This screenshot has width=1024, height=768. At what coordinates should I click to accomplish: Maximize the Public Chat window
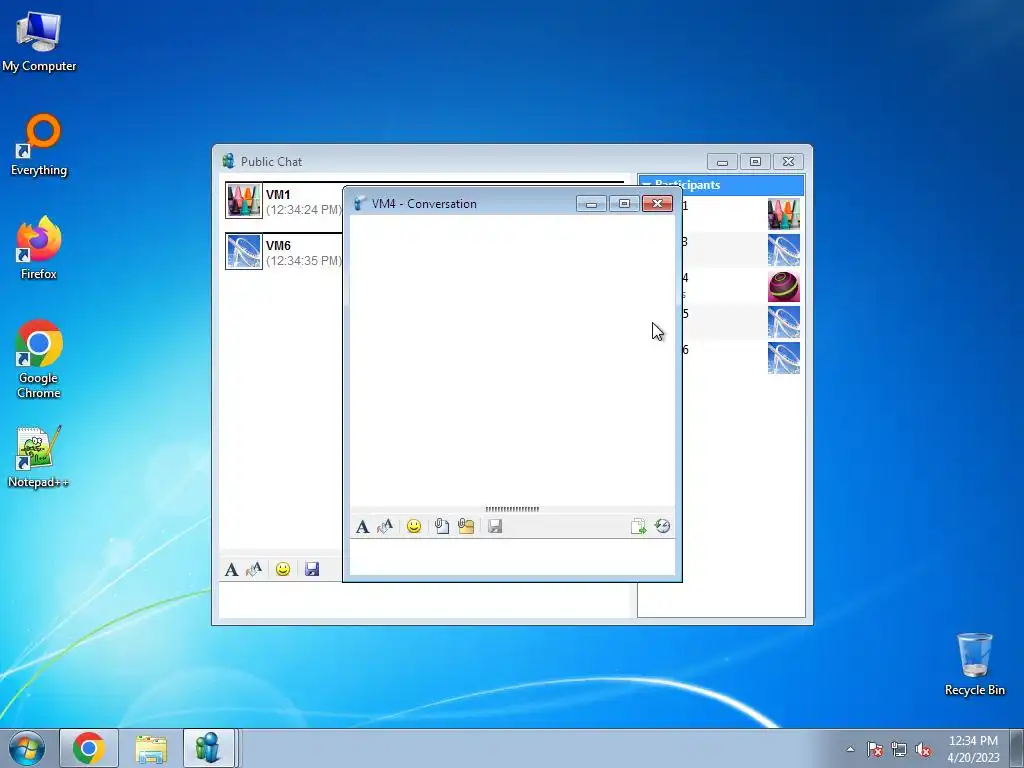tap(756, 161)
